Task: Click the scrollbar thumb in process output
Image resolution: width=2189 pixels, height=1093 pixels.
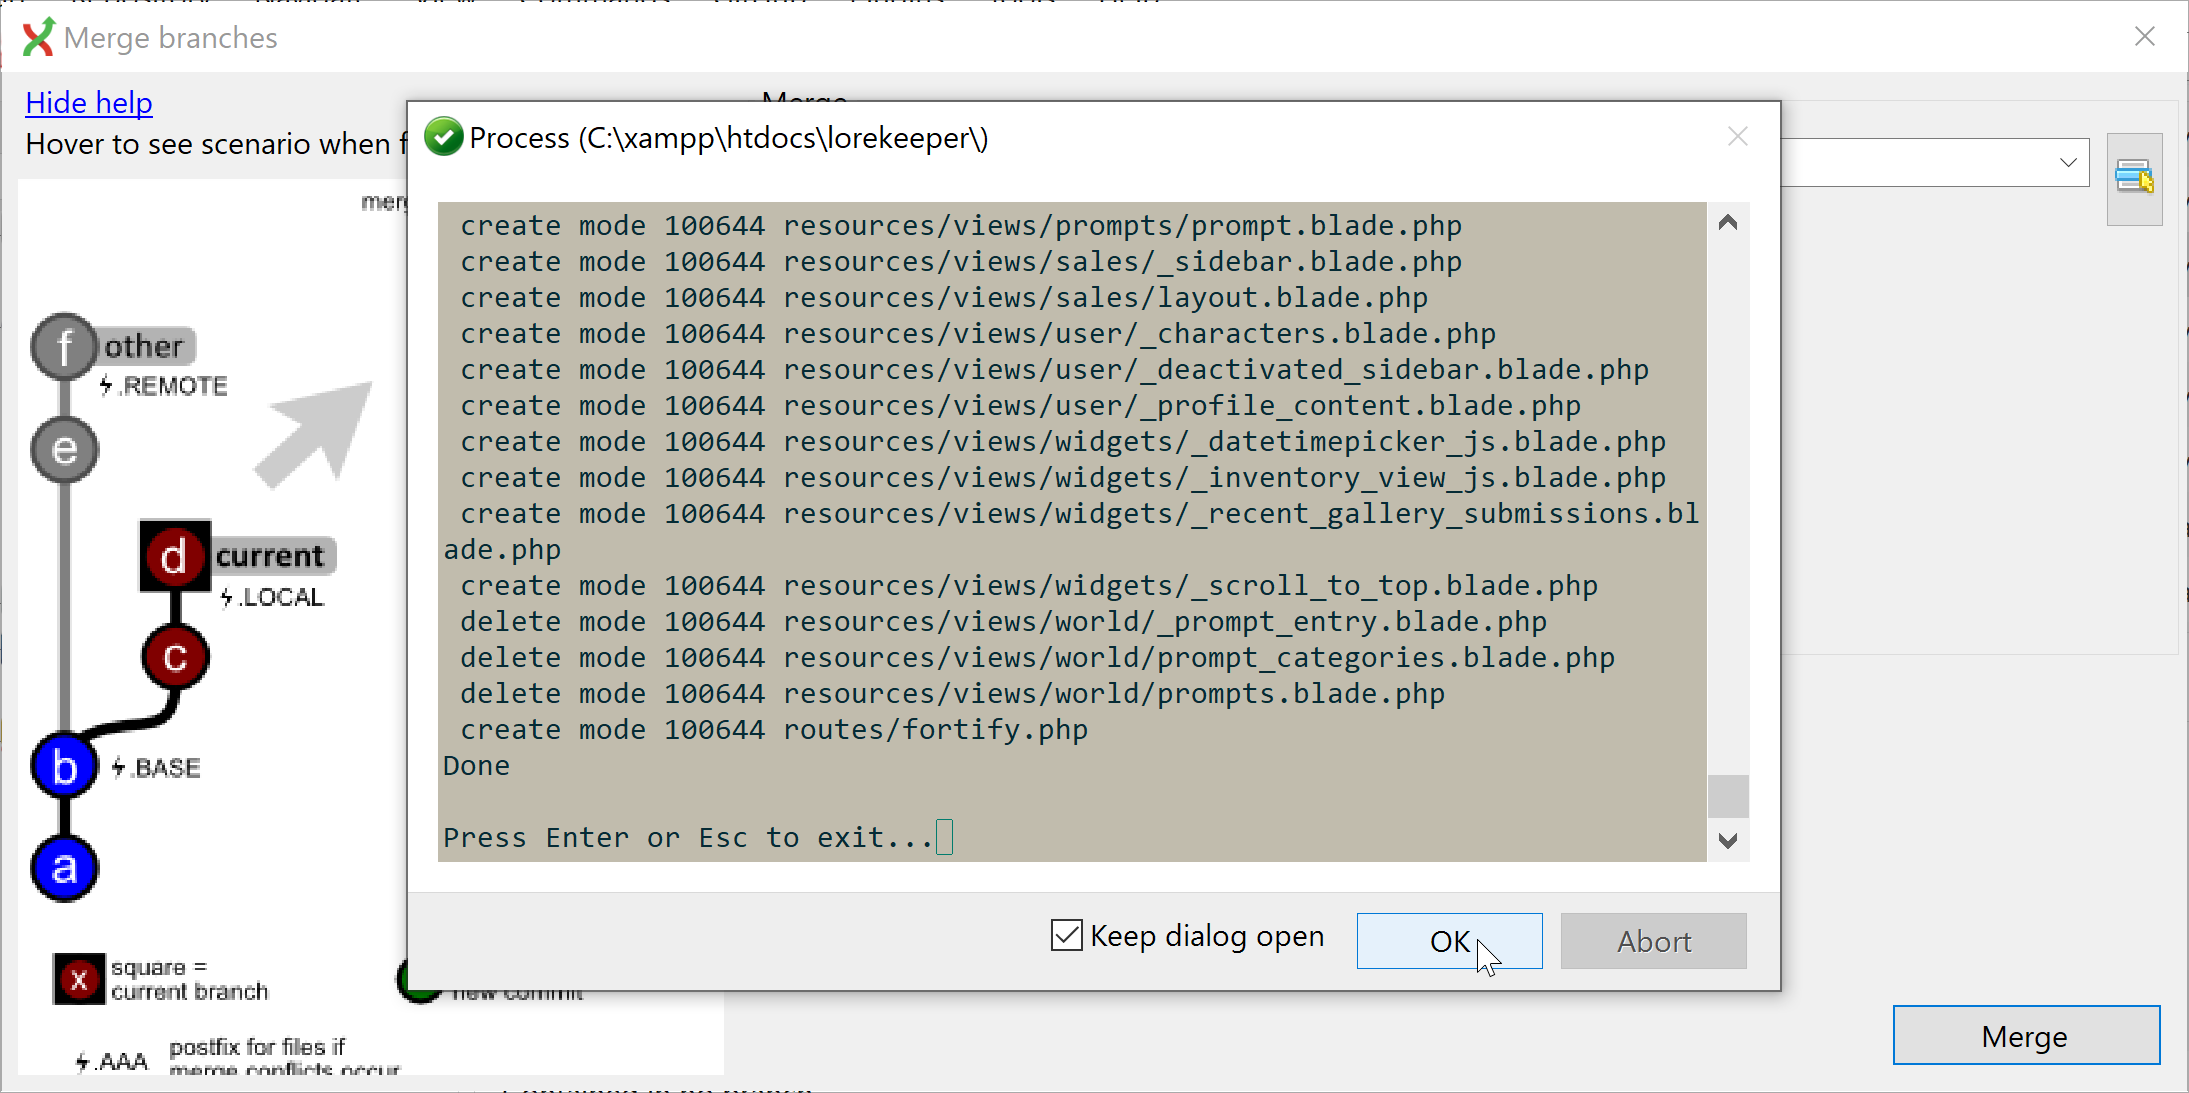Action: tap(1727, 796)
